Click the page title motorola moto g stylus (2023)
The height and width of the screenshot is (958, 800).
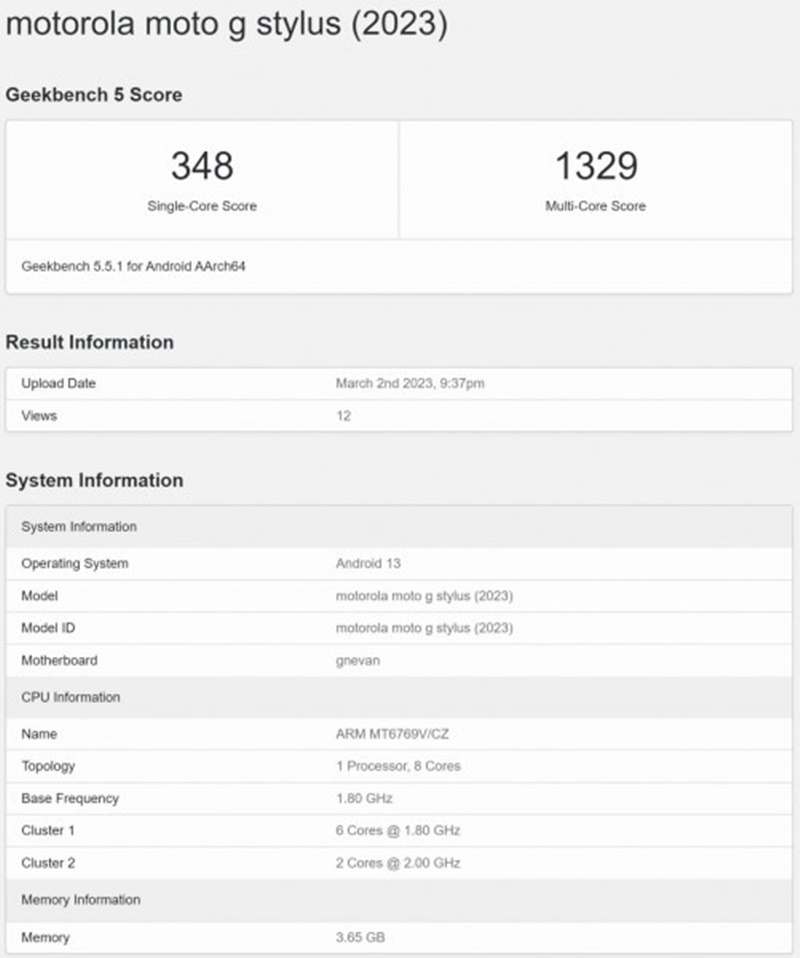tap(226, 24)
